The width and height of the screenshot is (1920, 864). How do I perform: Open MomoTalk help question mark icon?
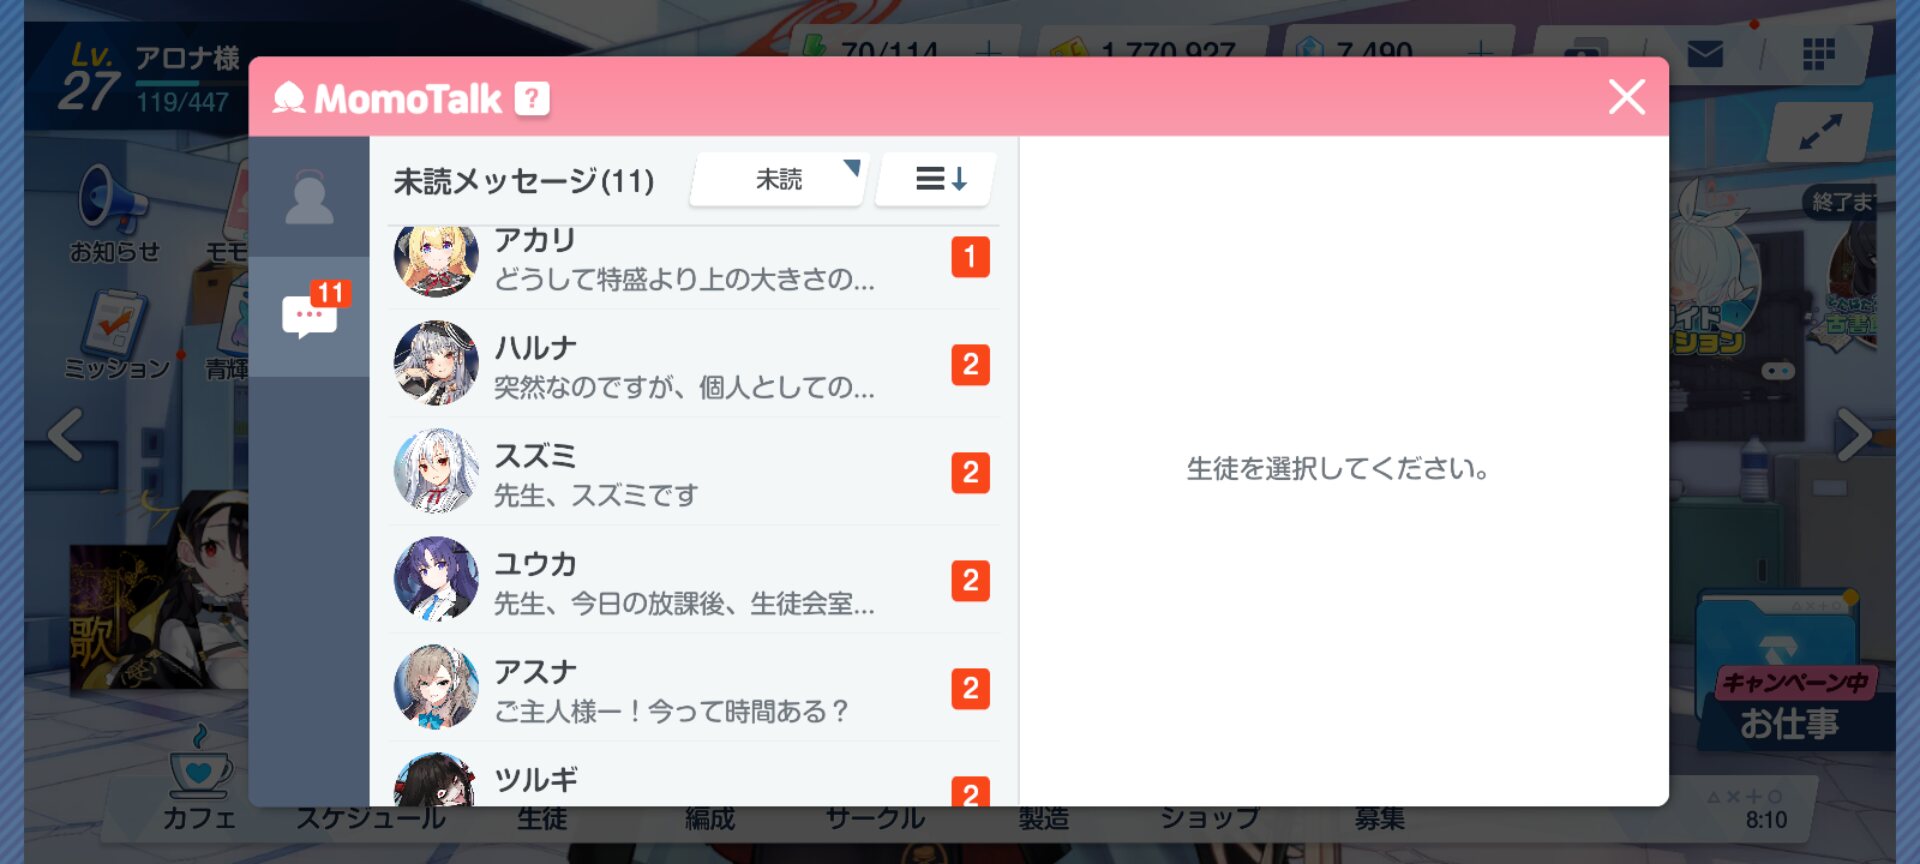[x=532, y=98]
